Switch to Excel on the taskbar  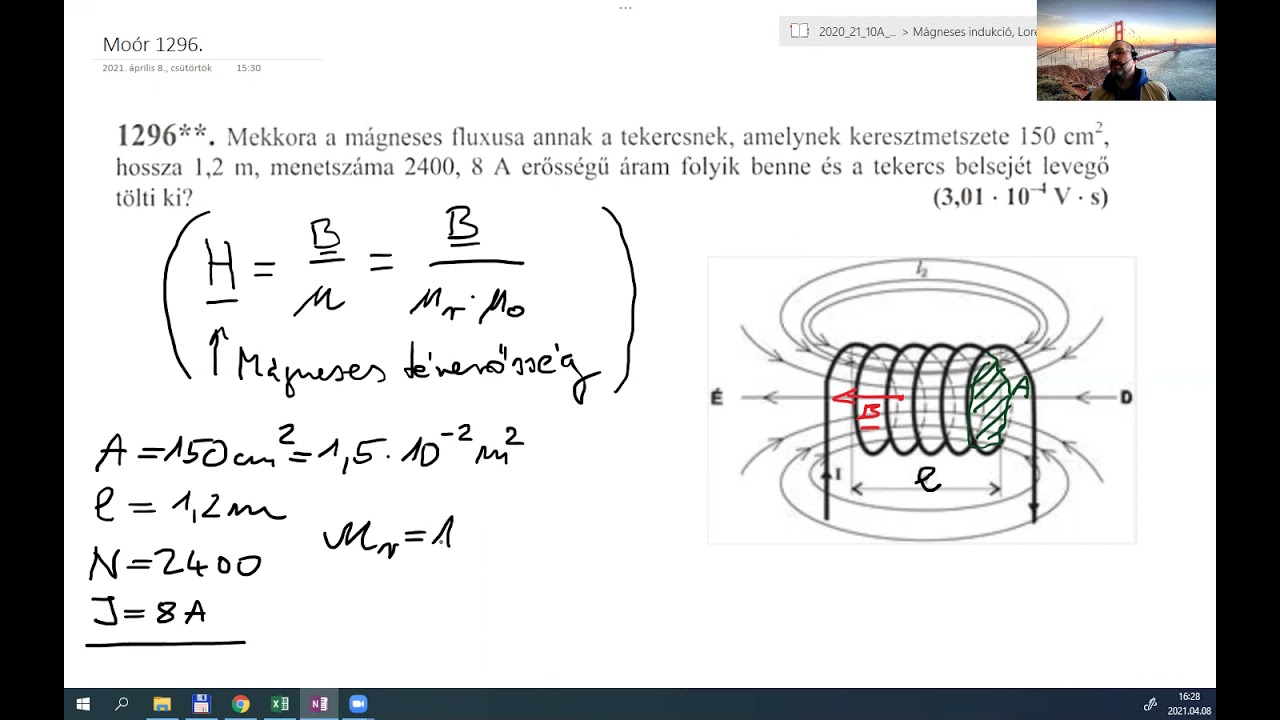[280, 704]
